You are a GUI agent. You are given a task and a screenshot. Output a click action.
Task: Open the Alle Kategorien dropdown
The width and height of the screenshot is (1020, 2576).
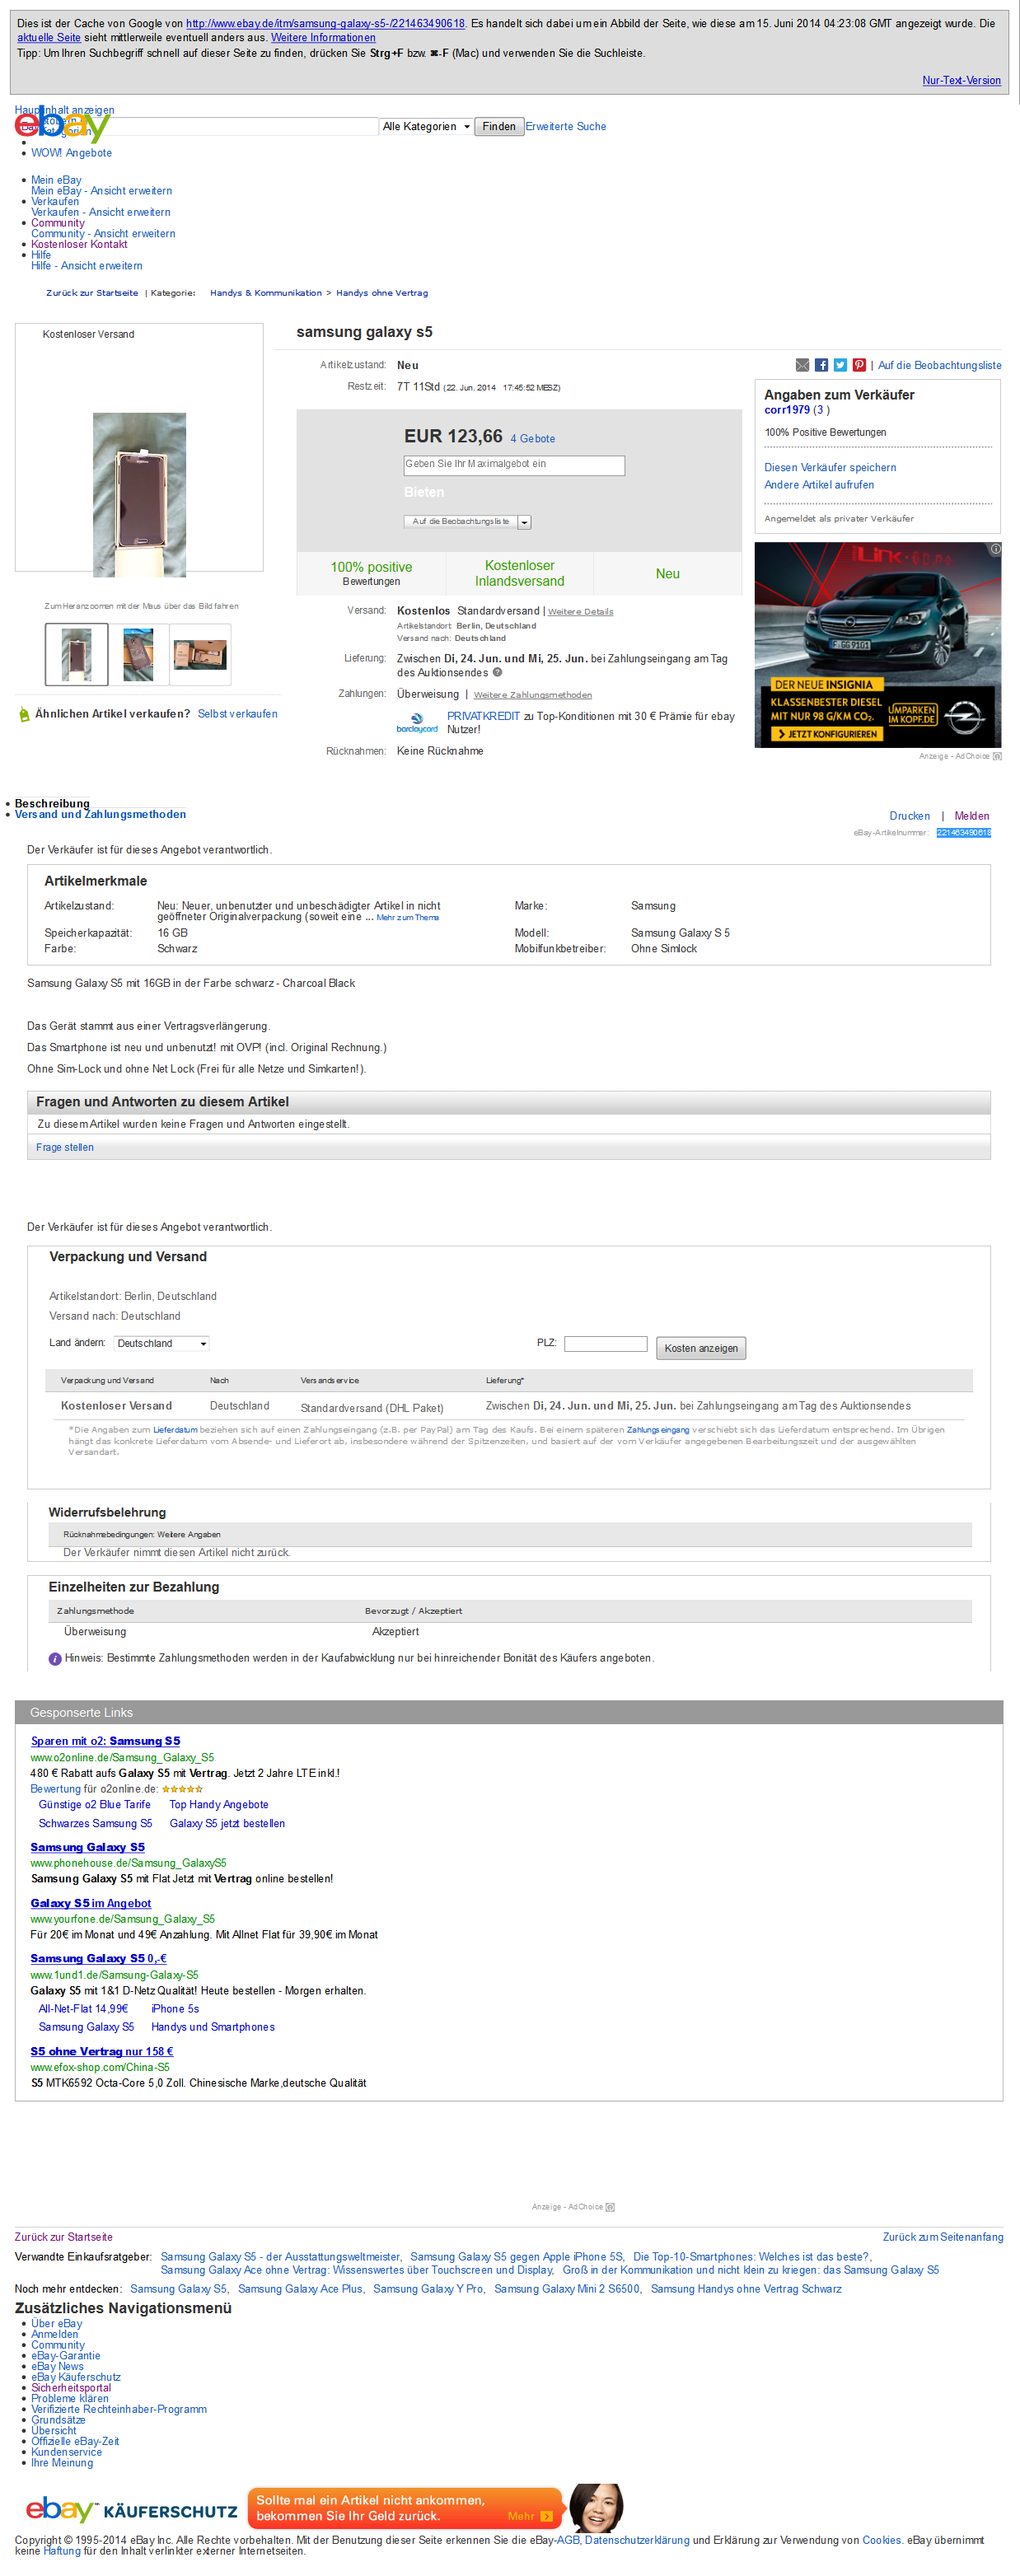point(426,127)
